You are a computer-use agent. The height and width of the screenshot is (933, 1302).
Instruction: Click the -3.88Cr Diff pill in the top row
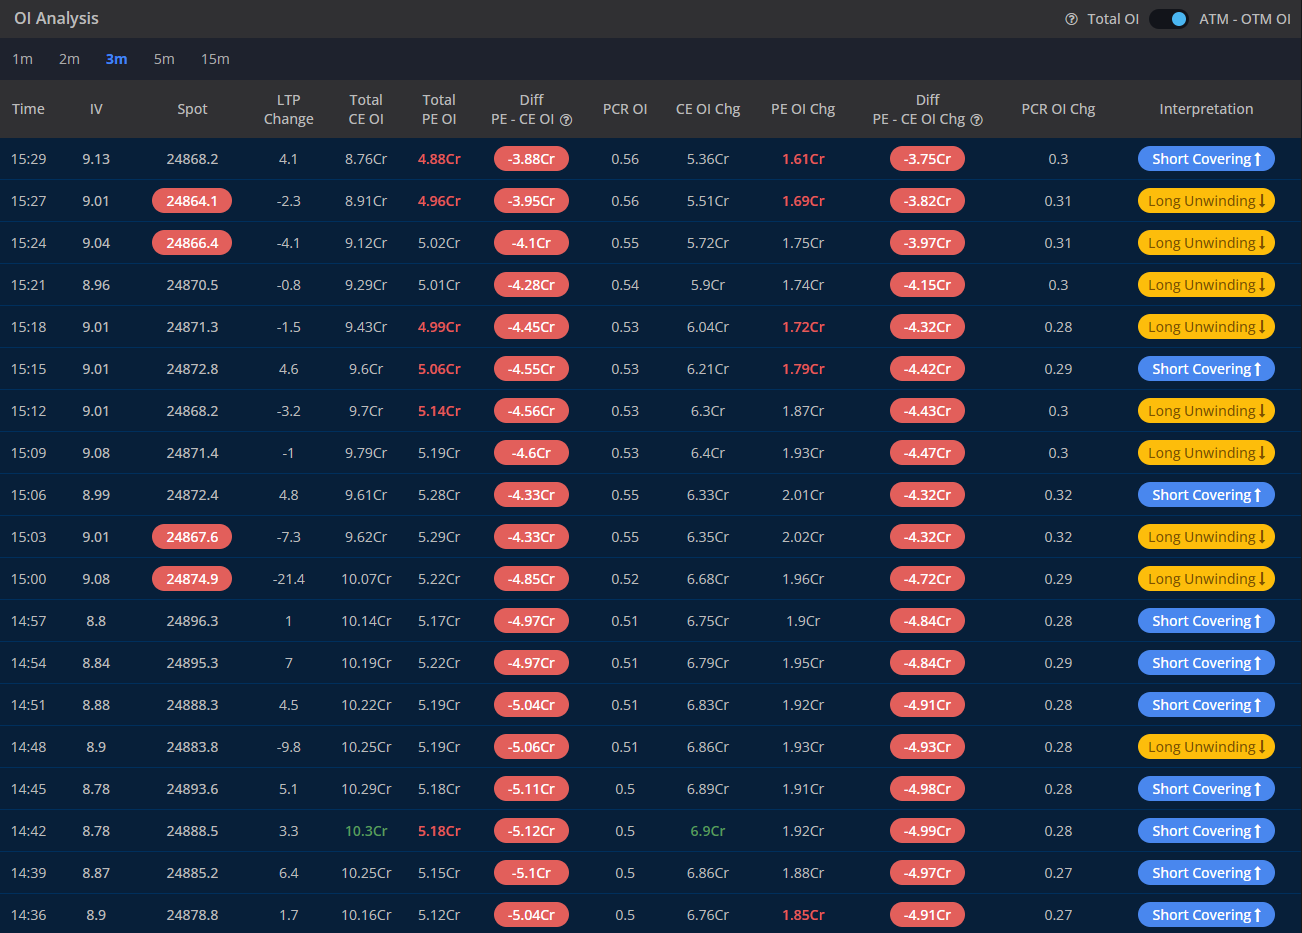(x=531, y=158)
